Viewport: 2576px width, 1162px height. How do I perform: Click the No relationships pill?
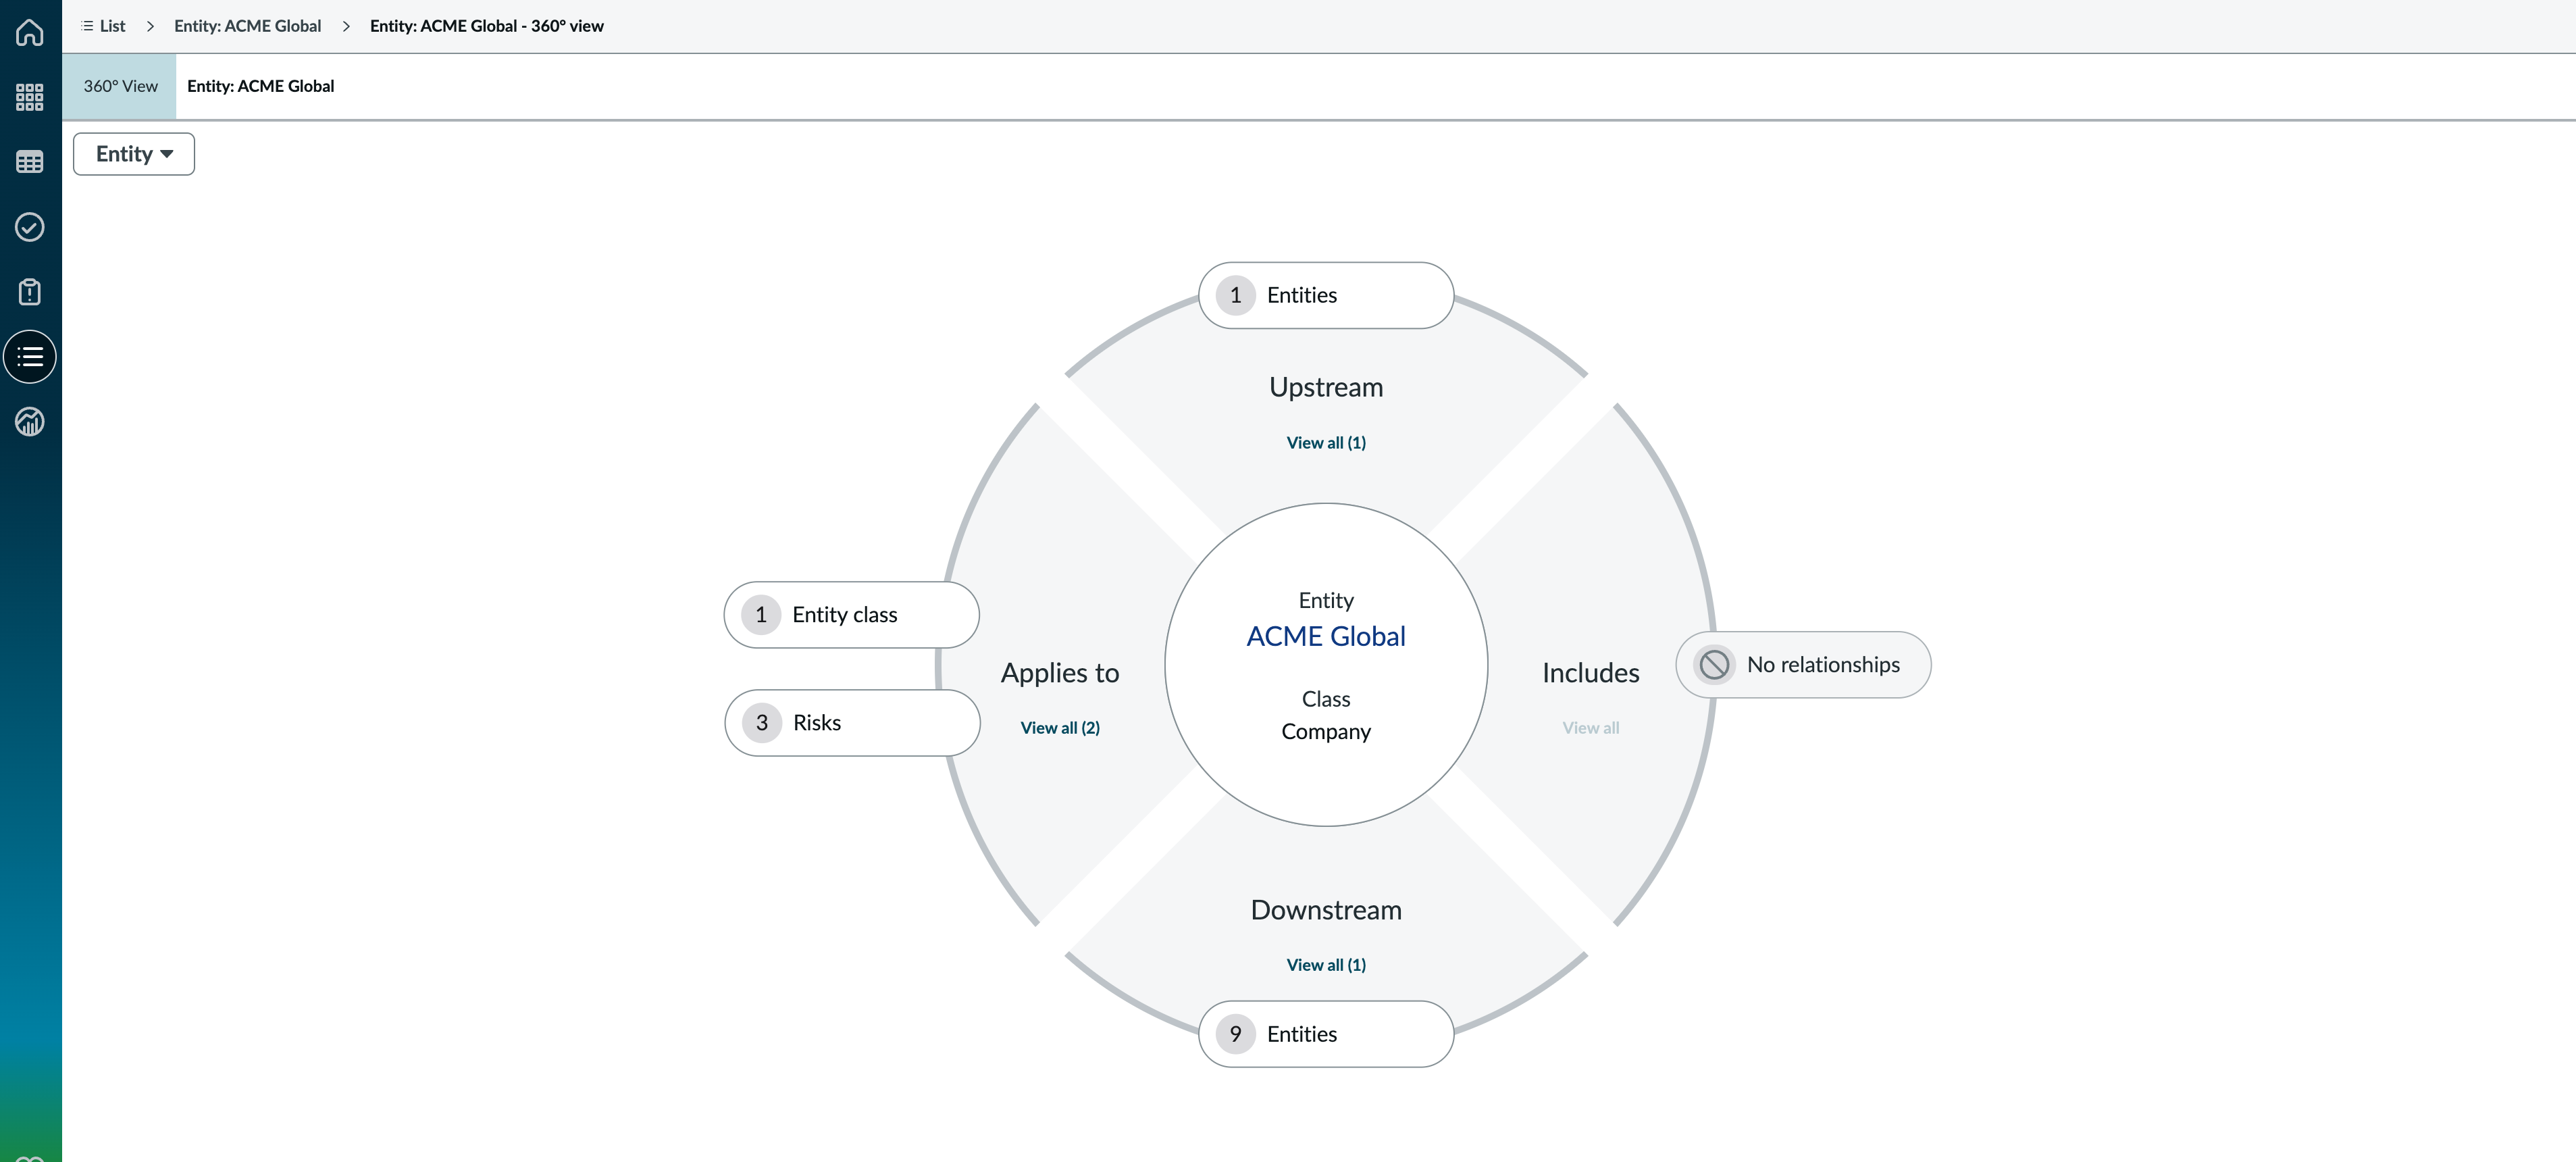point(1803,665)
